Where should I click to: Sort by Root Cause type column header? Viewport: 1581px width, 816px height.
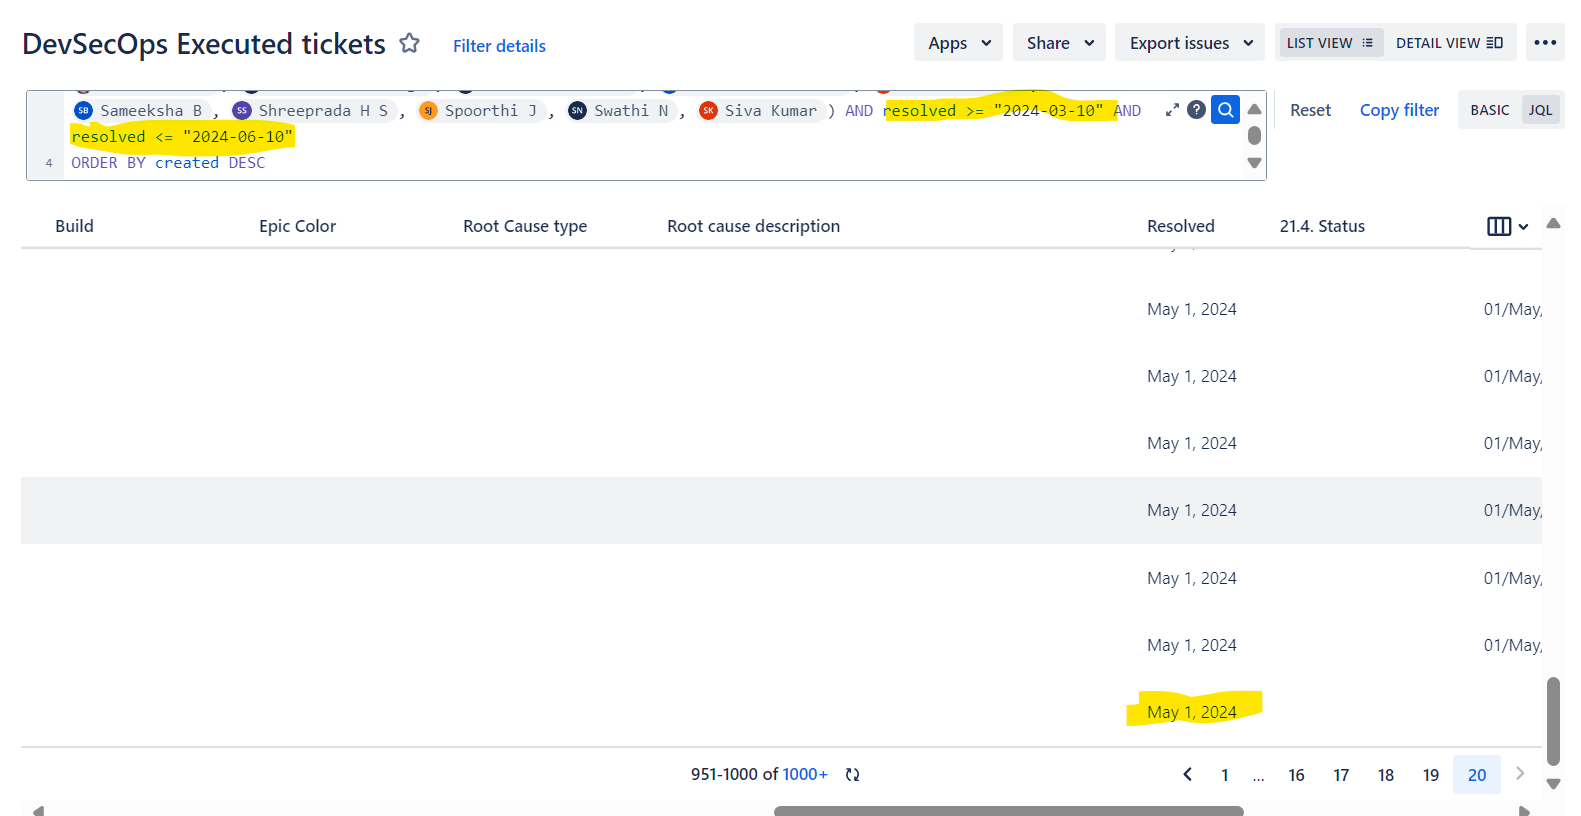click(x=525, y=226)
